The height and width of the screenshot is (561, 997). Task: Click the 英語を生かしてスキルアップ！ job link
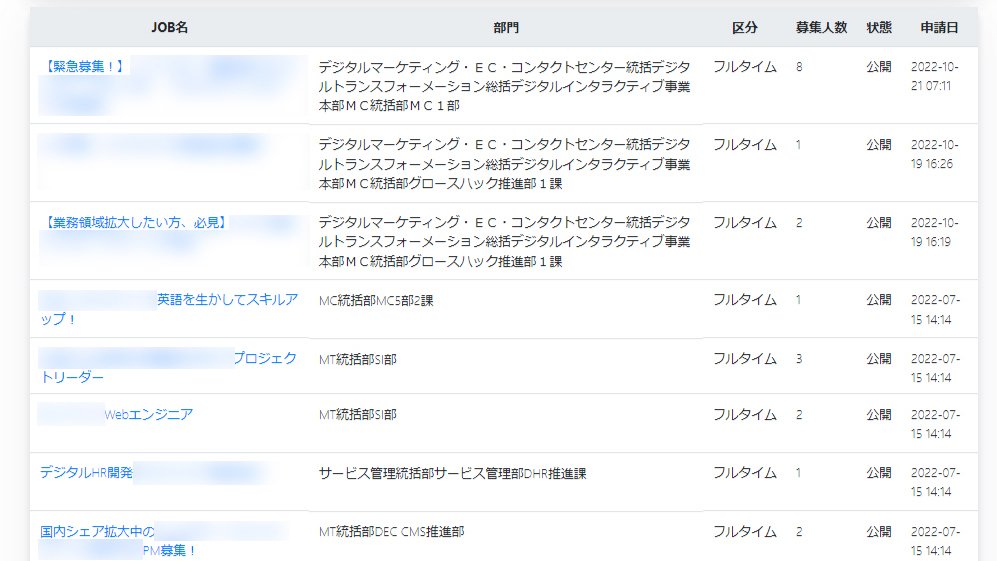pos(226,300)
